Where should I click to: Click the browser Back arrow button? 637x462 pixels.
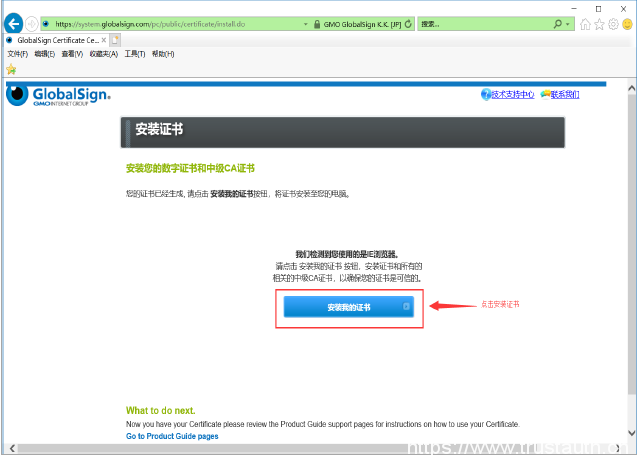pyautogui.click(x=13, y=24)
